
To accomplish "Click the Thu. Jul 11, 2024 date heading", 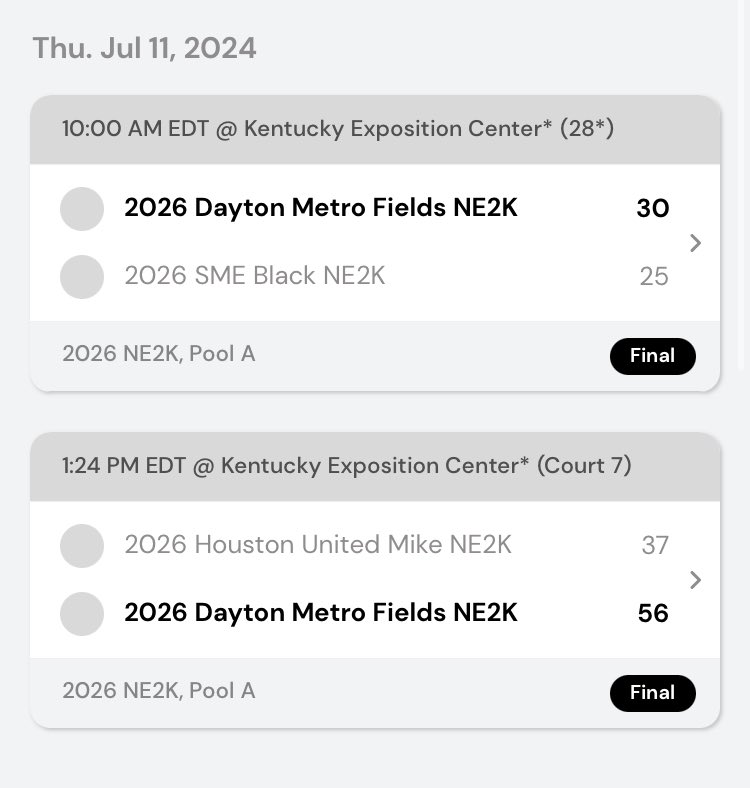I will point(144,48).
